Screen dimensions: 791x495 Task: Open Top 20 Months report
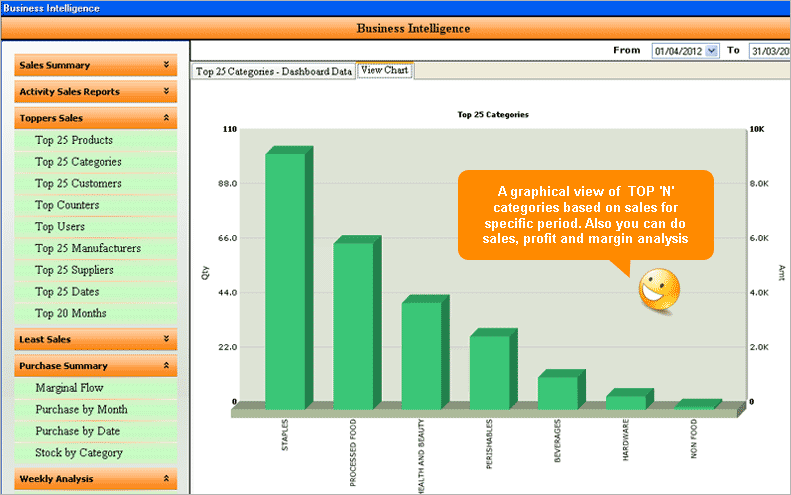click(70, 313)
